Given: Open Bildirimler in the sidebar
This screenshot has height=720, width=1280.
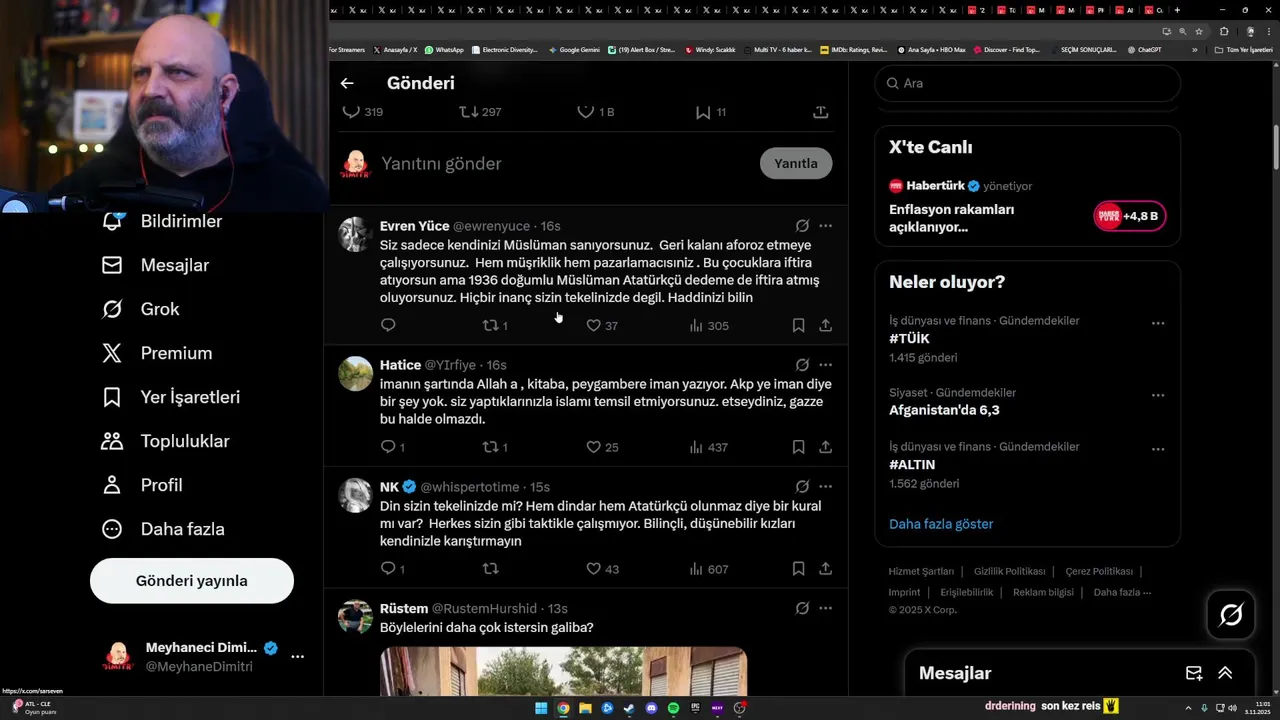Looking at the screenshot, I should pyautogui.click(x=162, y=221).
